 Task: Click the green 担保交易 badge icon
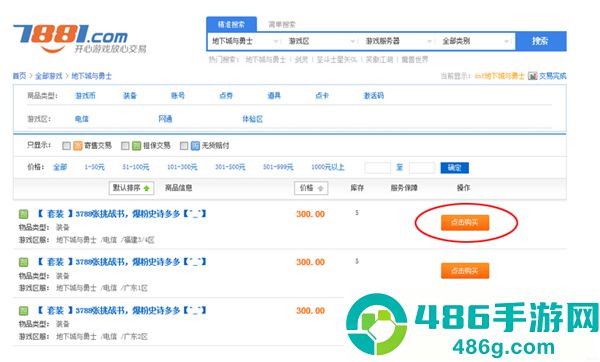click(x=136, y=146)
